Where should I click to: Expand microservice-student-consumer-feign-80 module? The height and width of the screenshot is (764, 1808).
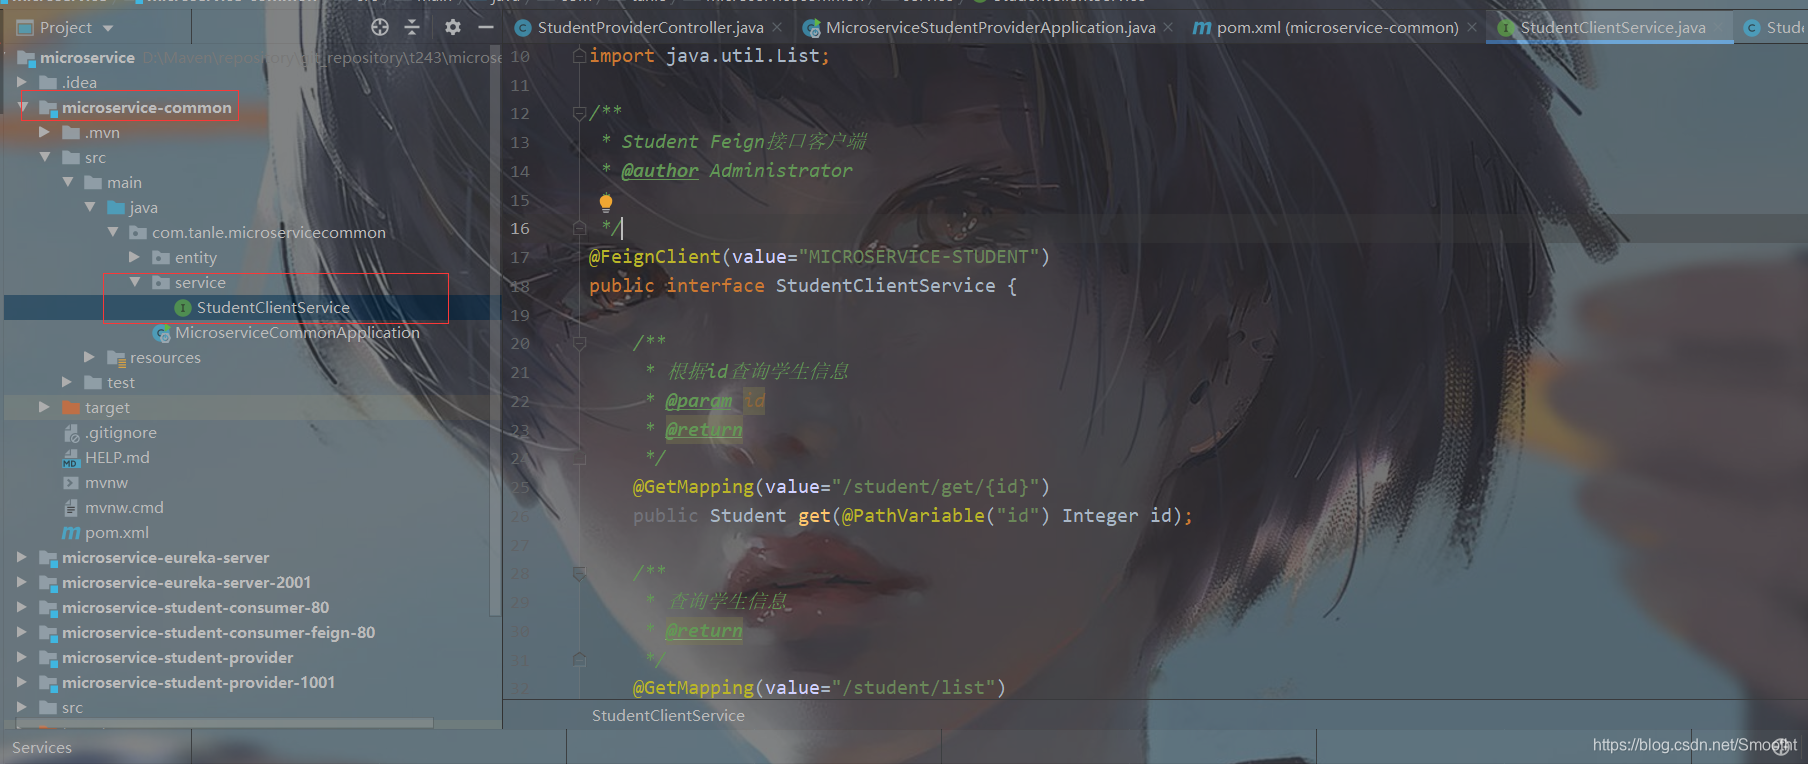(22, 632)
